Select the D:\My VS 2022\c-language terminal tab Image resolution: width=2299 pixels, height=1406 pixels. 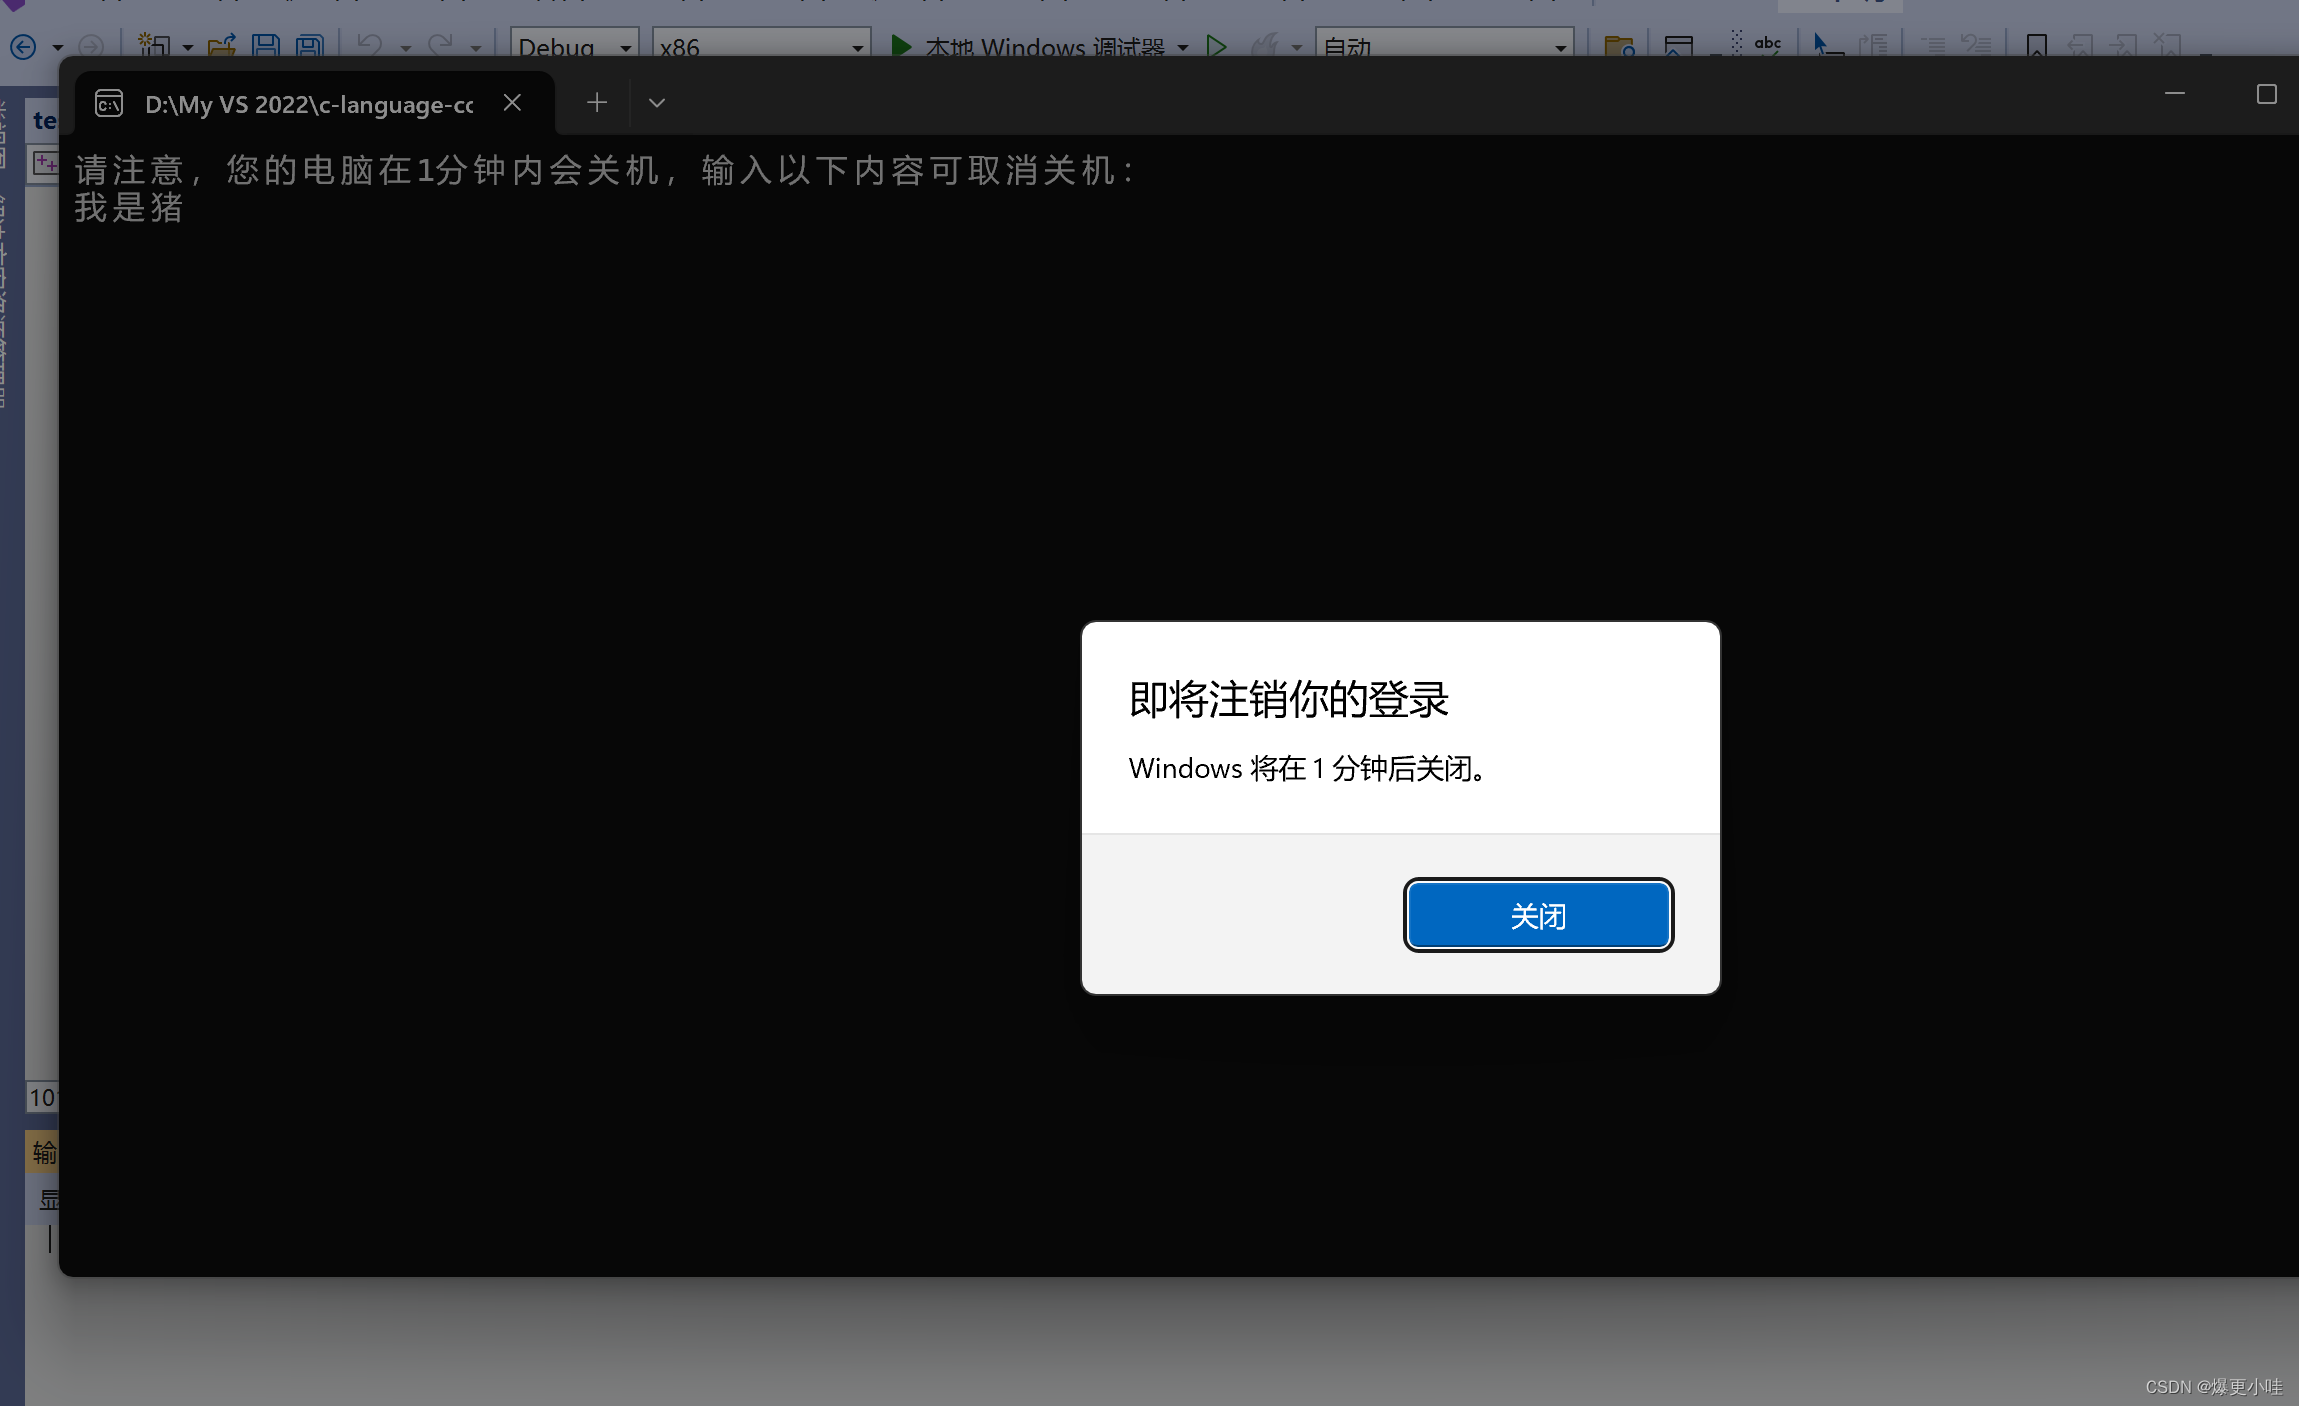point(314,103)
